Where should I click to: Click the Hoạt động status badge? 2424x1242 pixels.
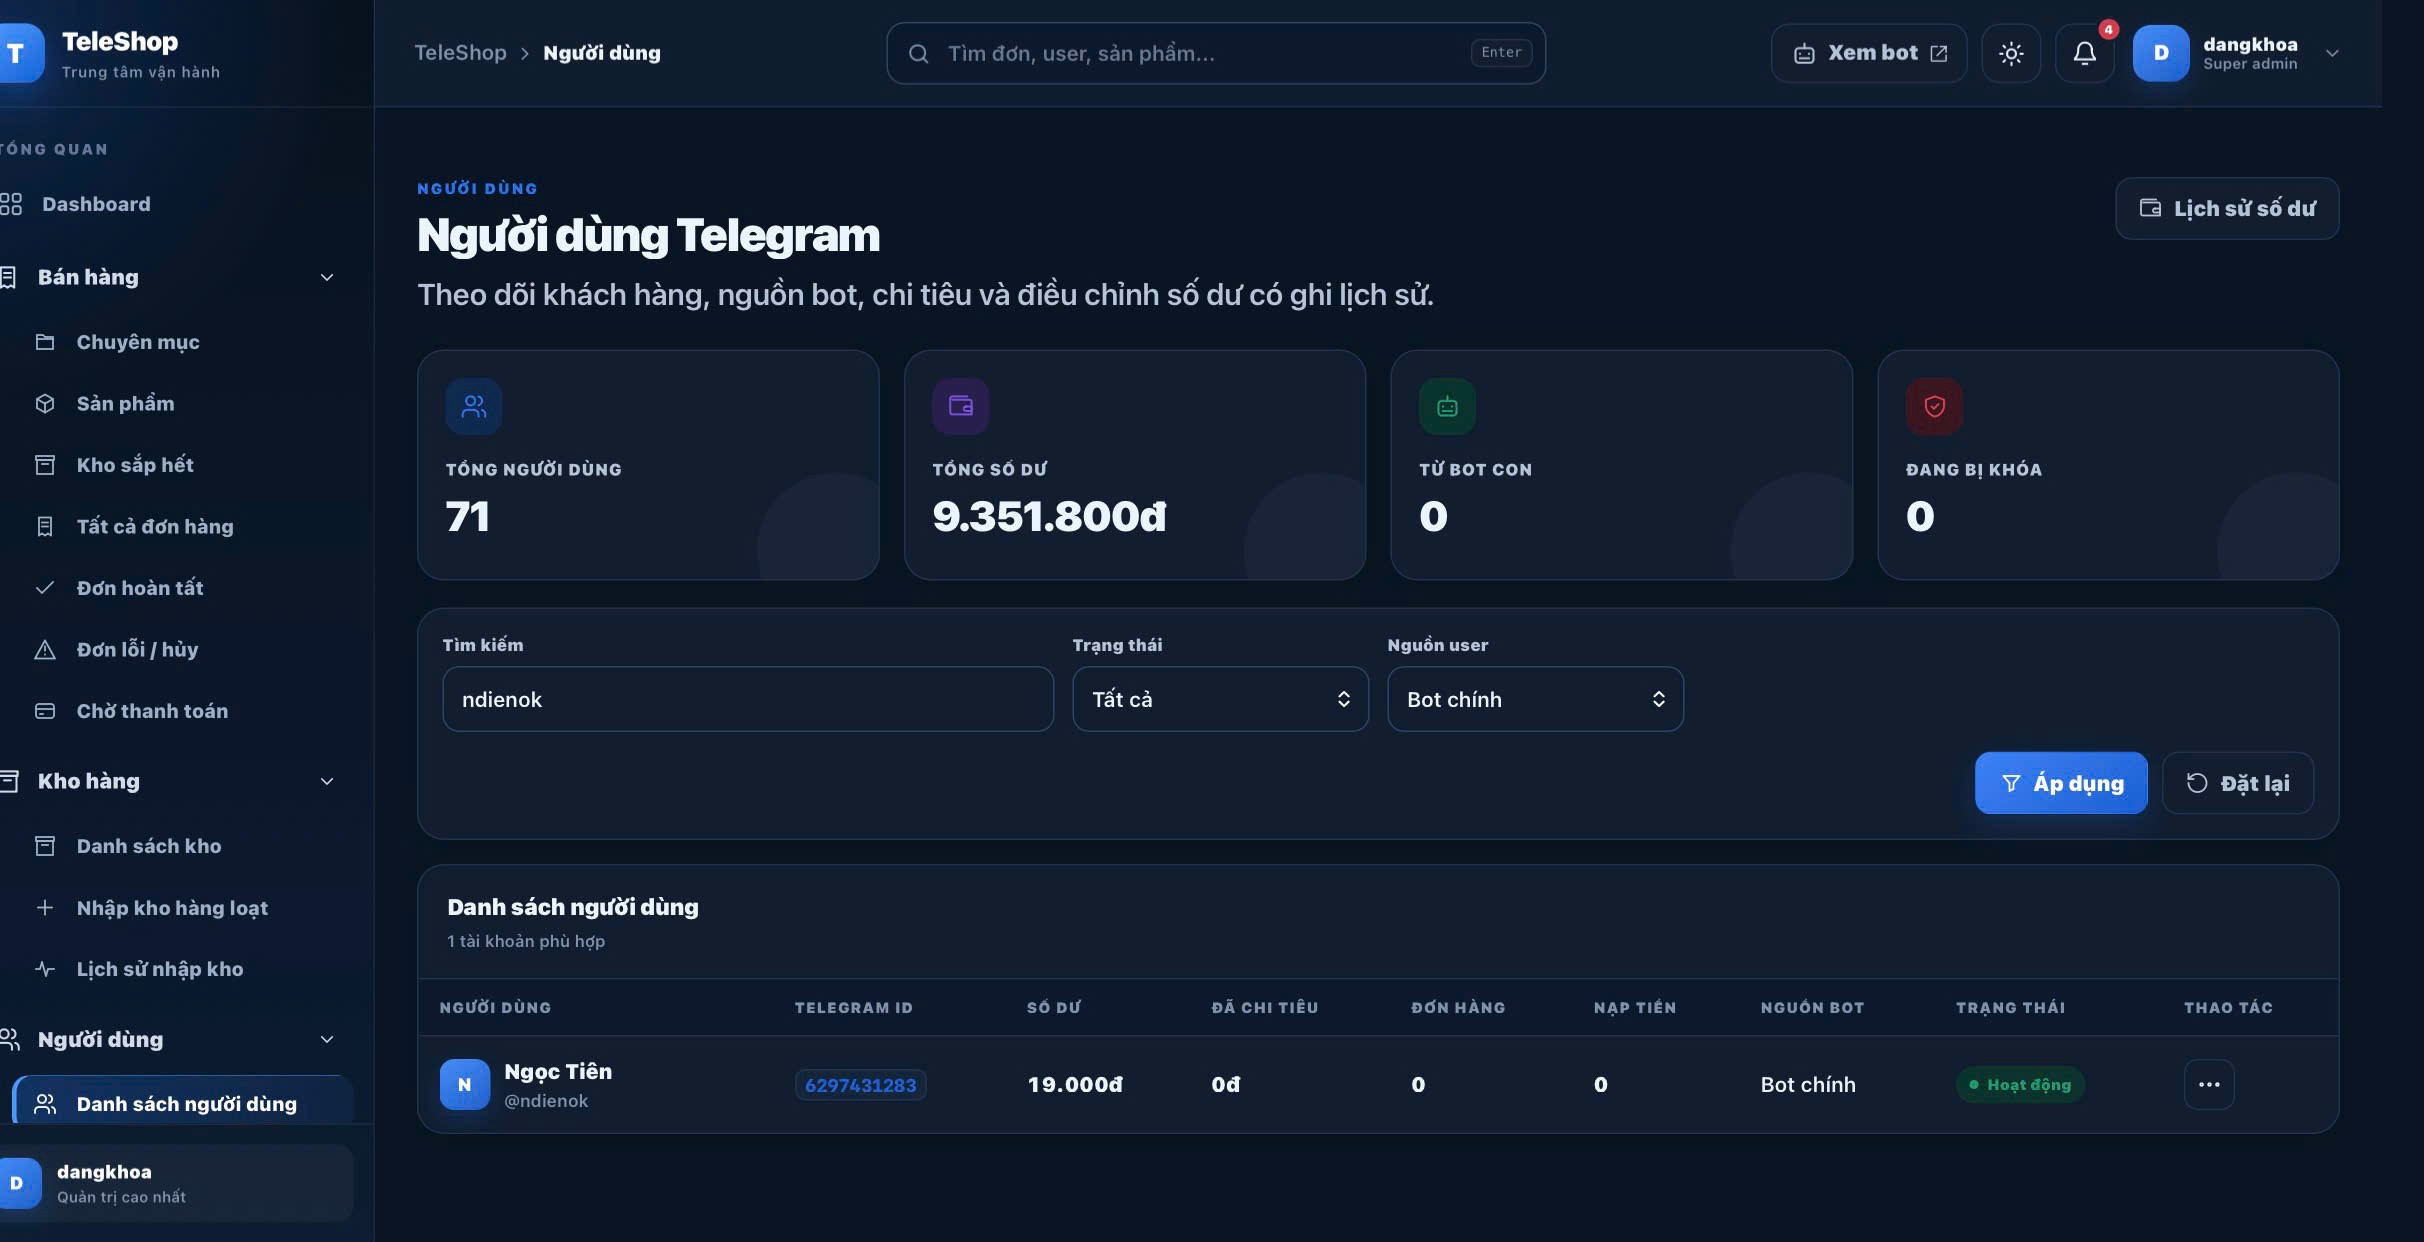(x=2020, y=1085)
